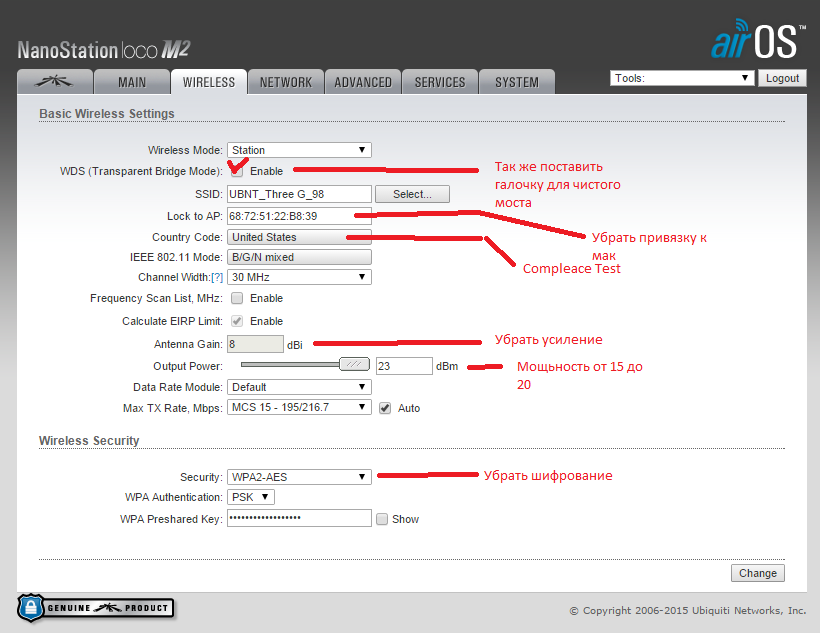Screen dimensions: 820x633
Task: Click the Lock to AP field
Action: pos(299,216)
